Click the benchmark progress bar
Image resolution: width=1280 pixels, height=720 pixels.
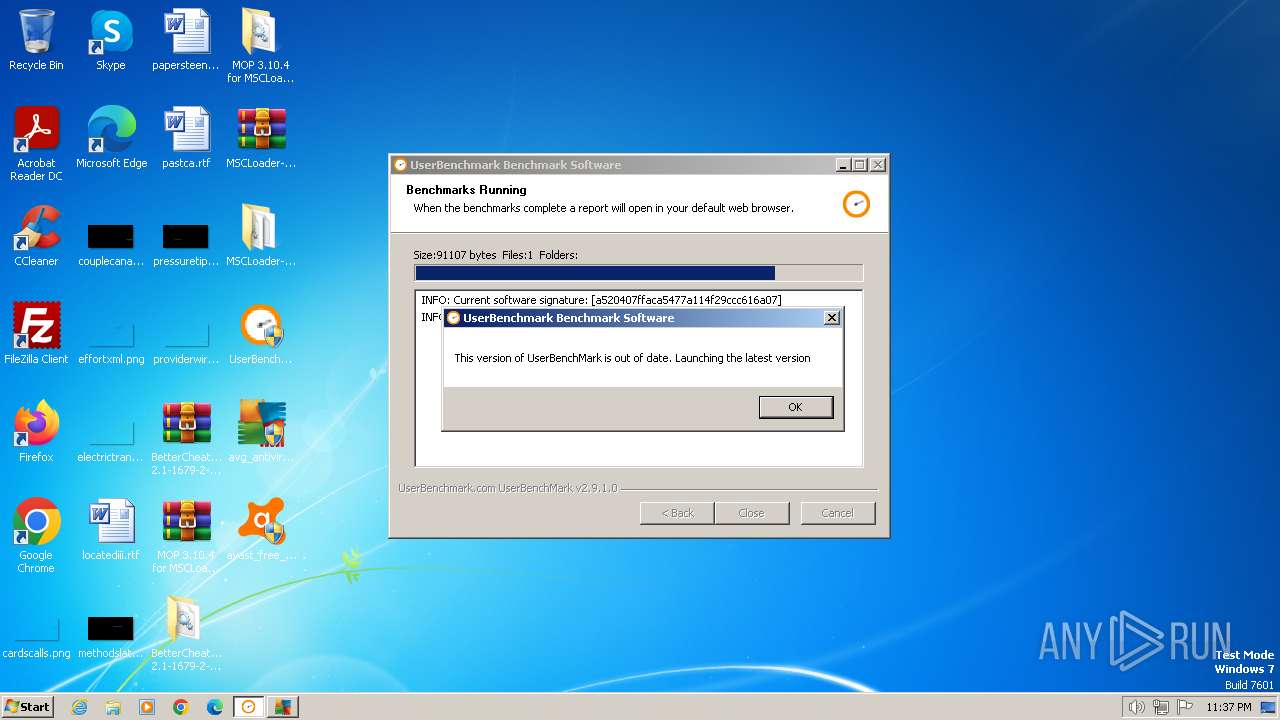[x=638, y=273]
